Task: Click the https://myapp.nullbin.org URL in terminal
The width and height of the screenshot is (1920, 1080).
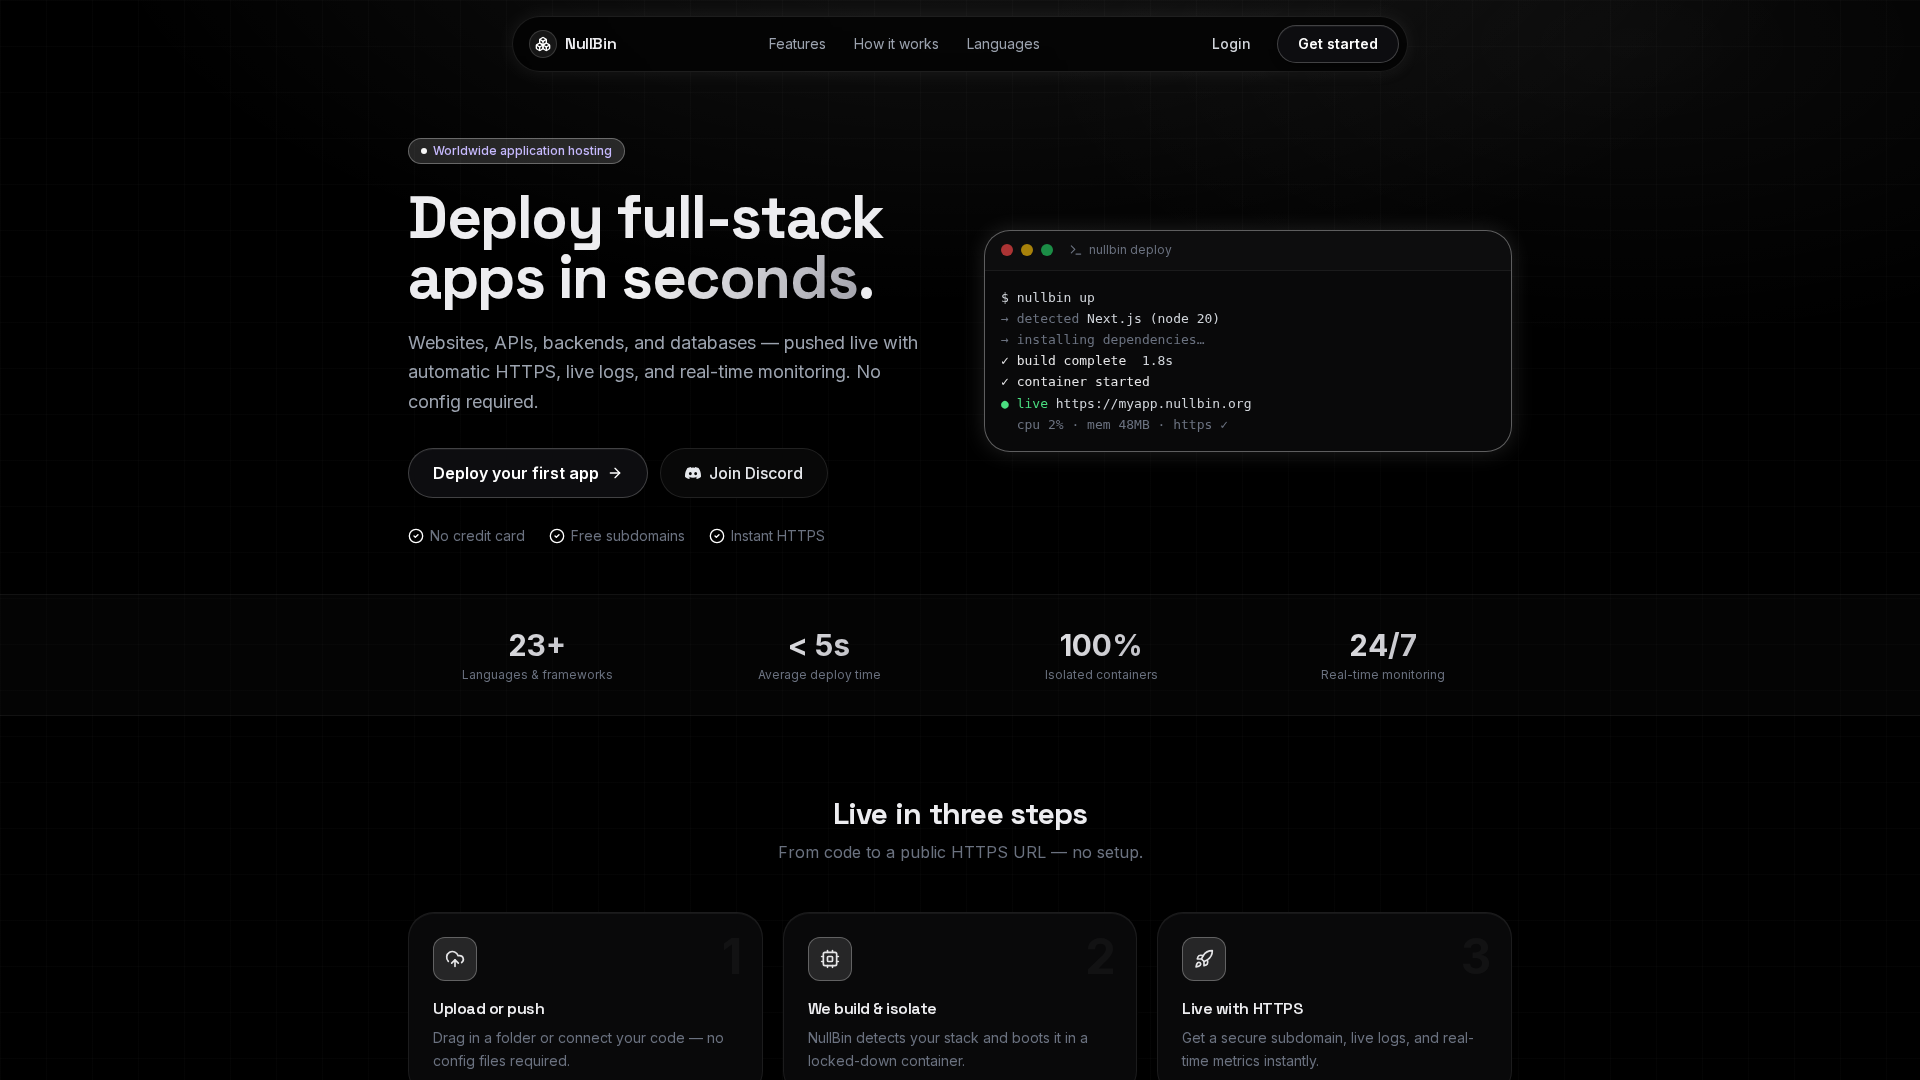Action: tap(1153, 404)
